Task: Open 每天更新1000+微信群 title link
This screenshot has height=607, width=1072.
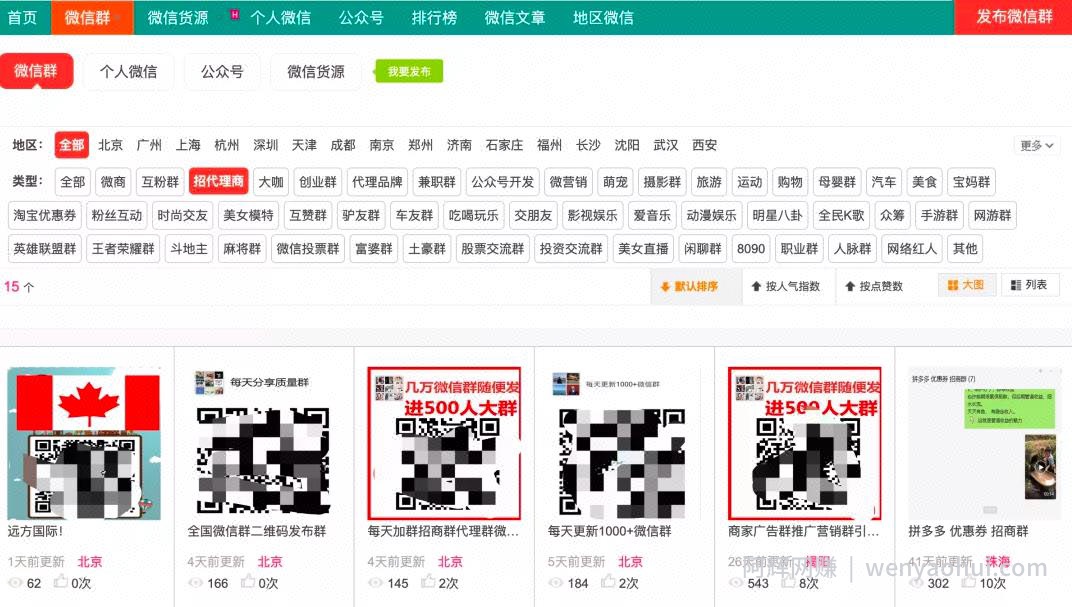Action: click(609, 531)
